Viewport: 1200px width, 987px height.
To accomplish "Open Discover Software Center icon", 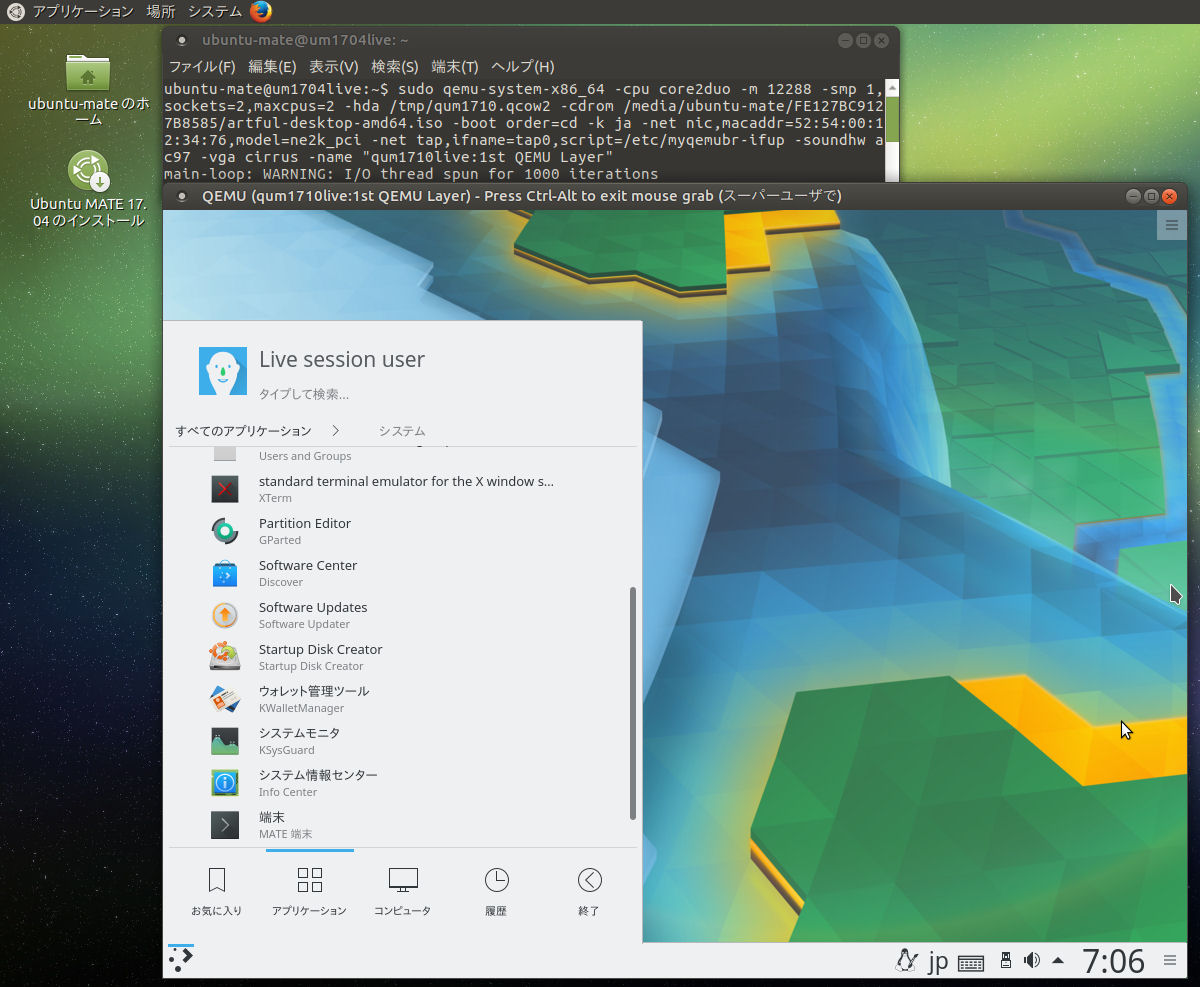I will pos(225,573).
